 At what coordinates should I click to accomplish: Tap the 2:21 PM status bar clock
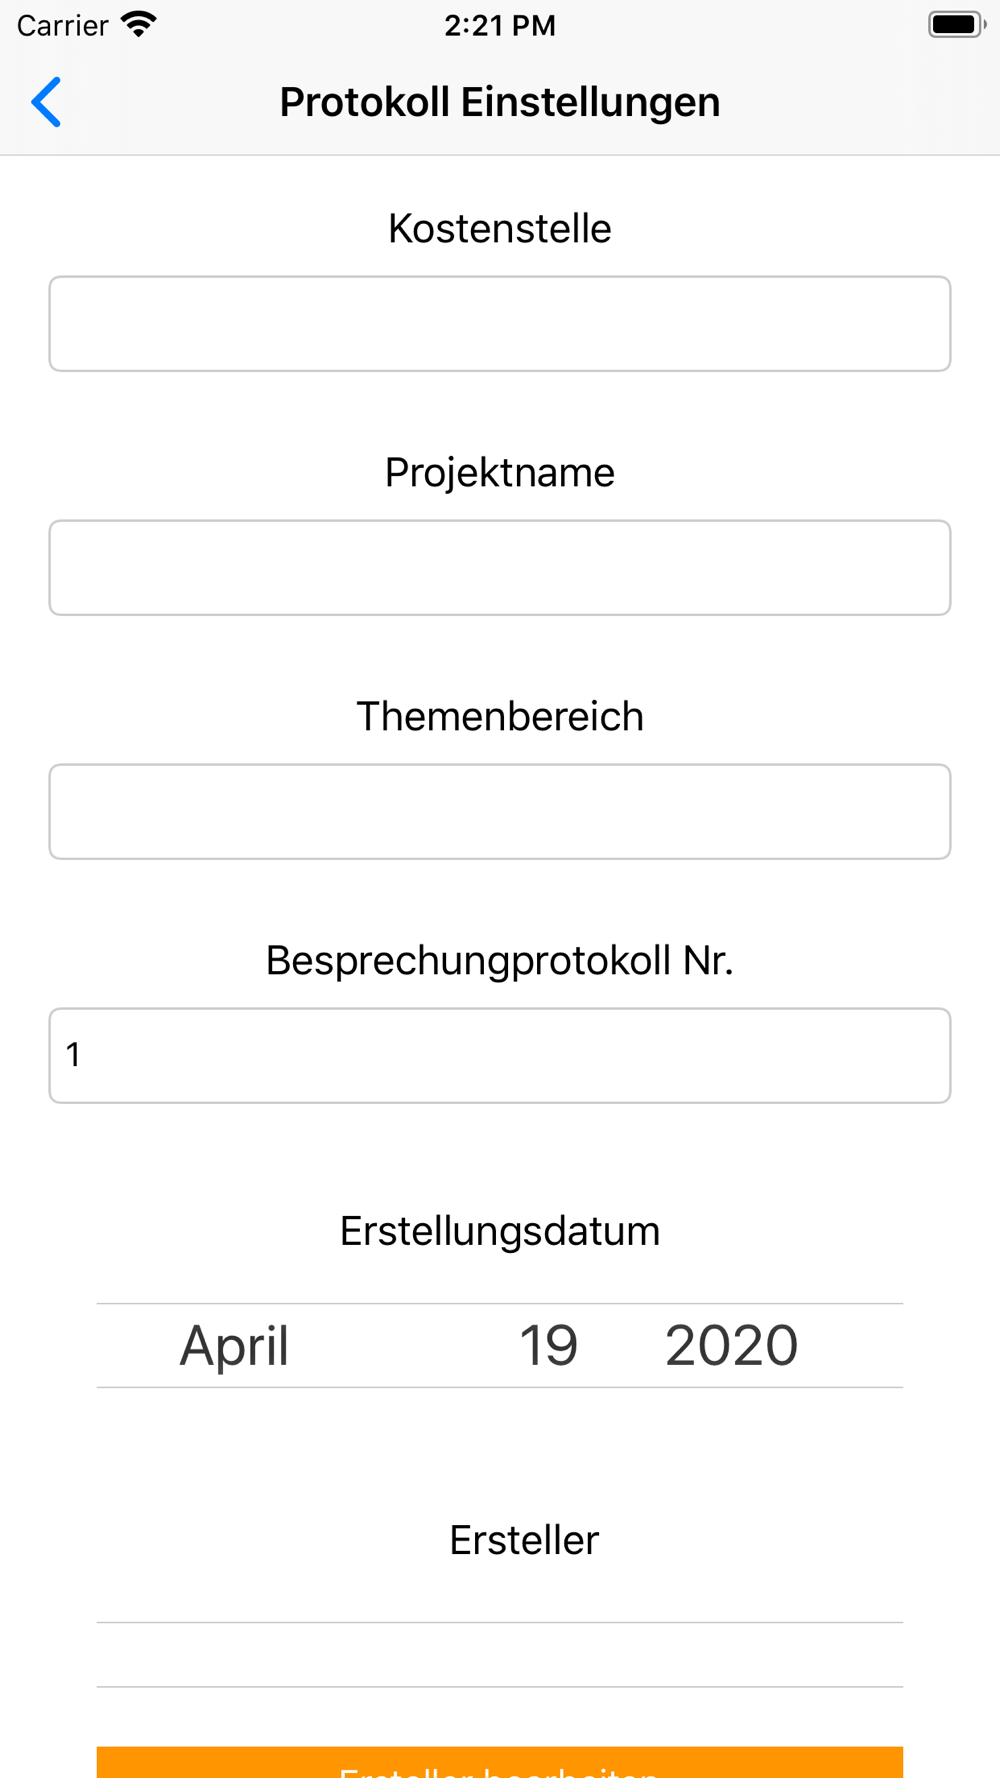click(500, 25)
